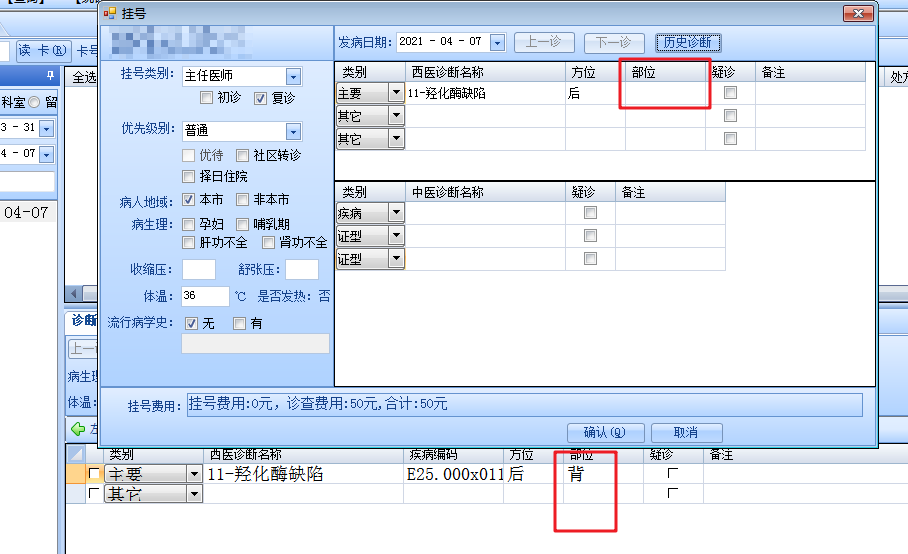Open the 3 - 31 date dropdown in left panel
Image resolution: width=908 pixels, height=554 pixels.
click(47, 128)
